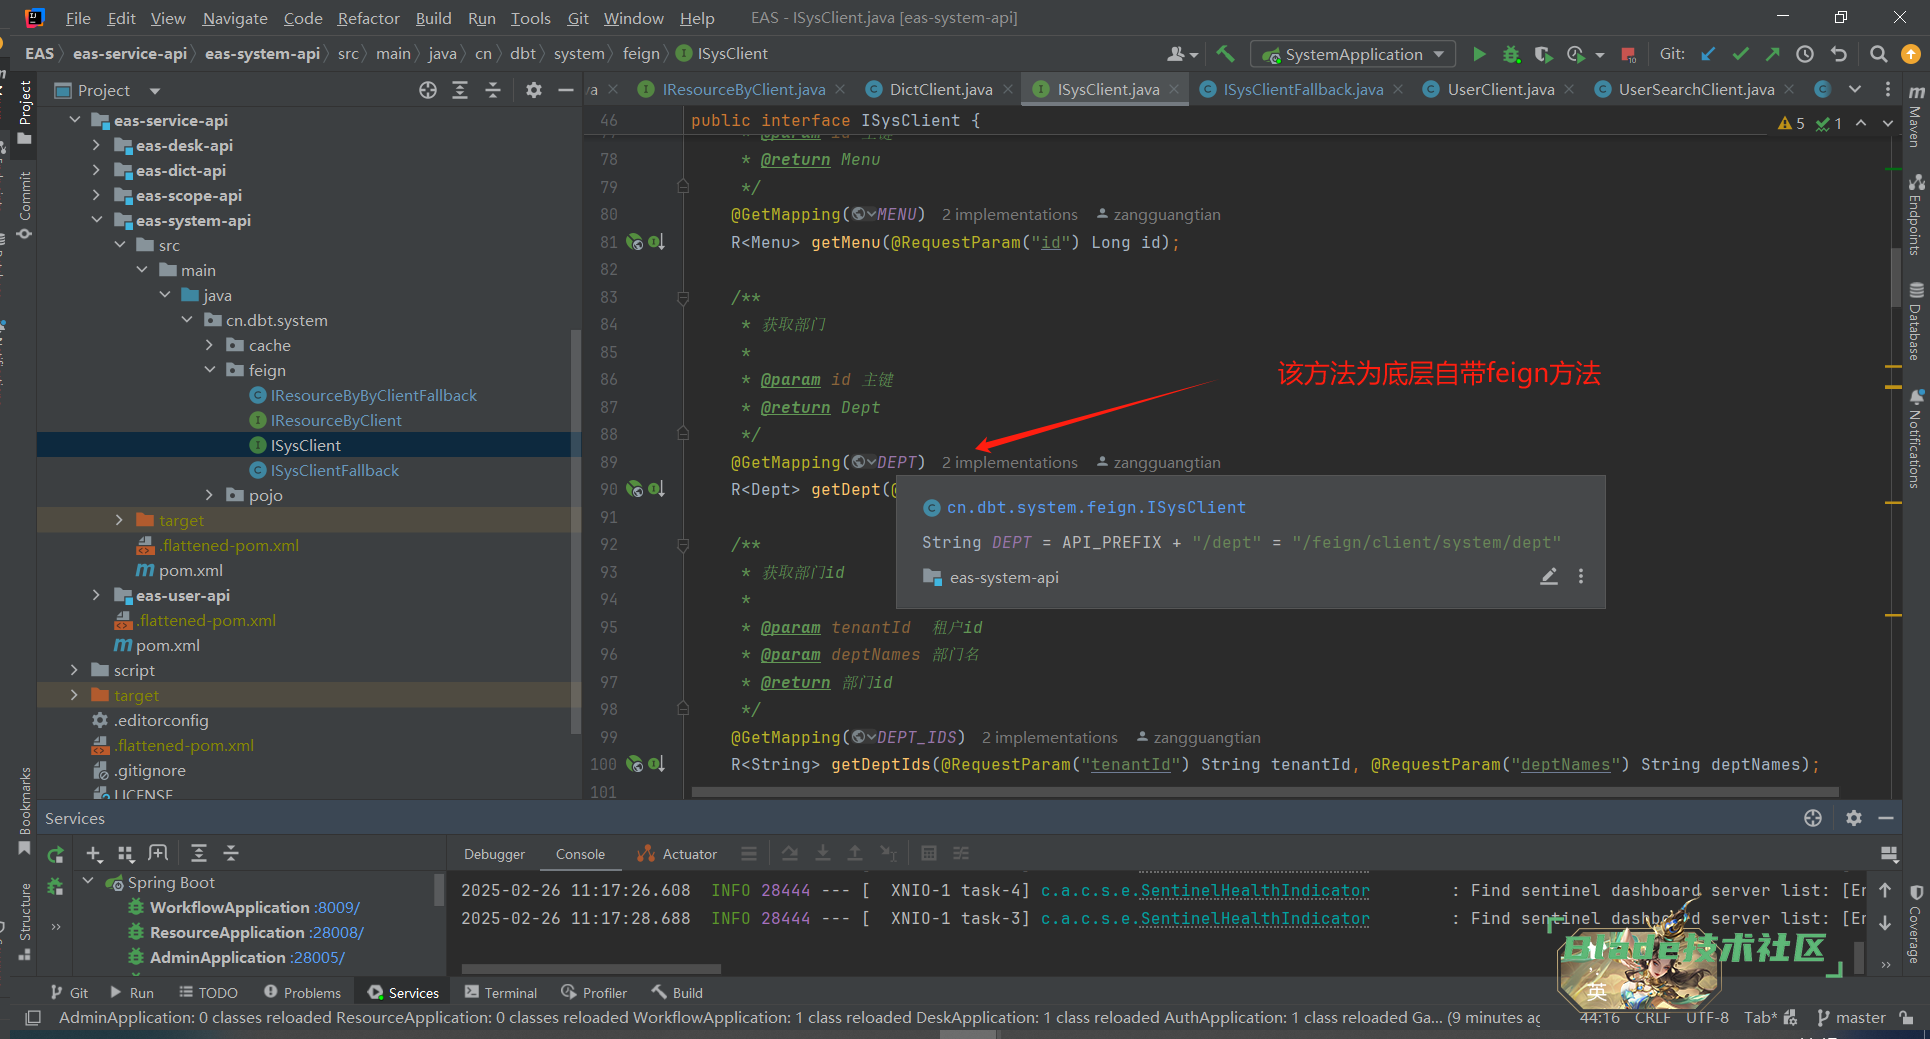Image resolution: width=1930 pixels, height=1039 pixels.
Task: Open Maven tool window
Action: 1915,115
